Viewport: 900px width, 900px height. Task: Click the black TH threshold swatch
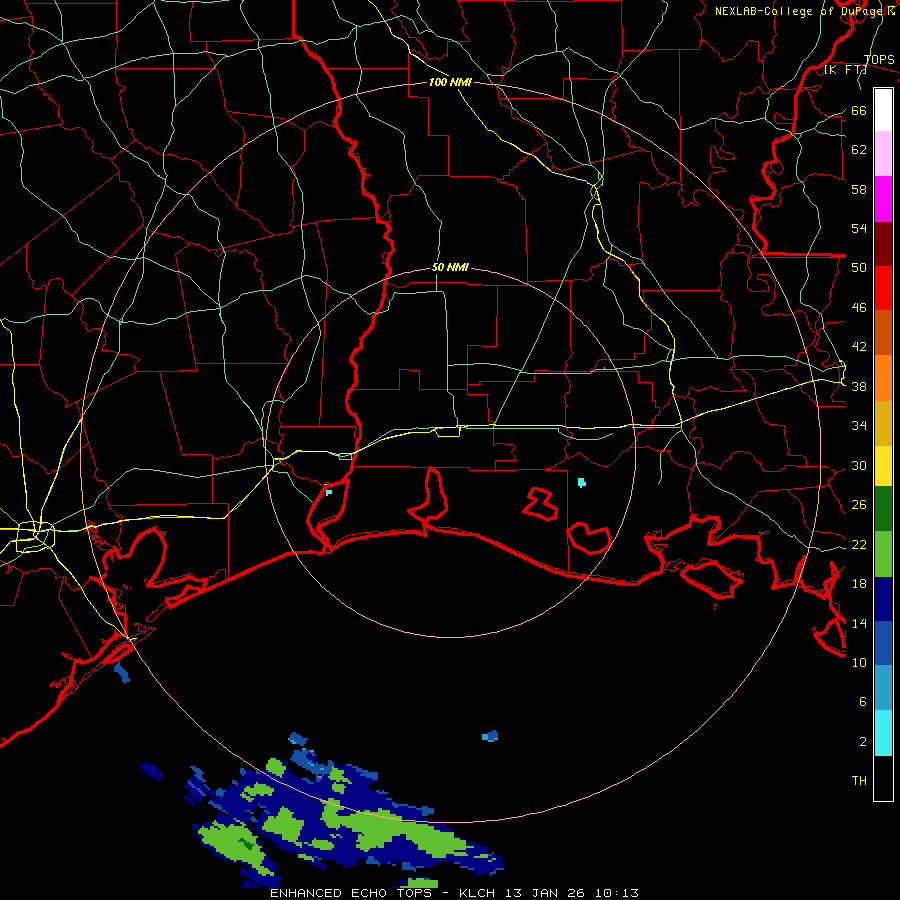[x=883, y=778]
